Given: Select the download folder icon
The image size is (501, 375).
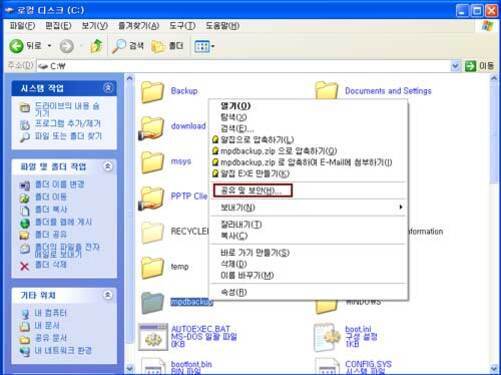Looking at the screenshot, I should (152, 127).
